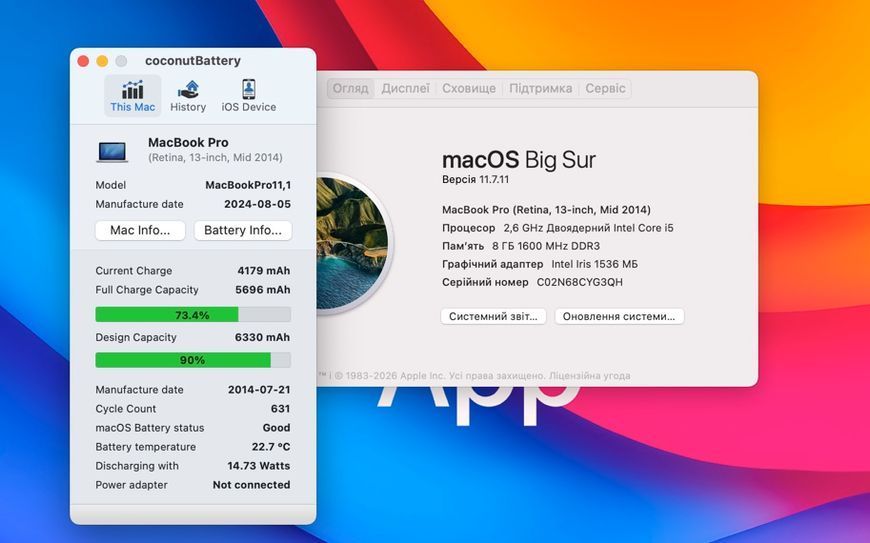
Task: Click the 4179 mAh current charge value
Action: [x=264, y=271]
